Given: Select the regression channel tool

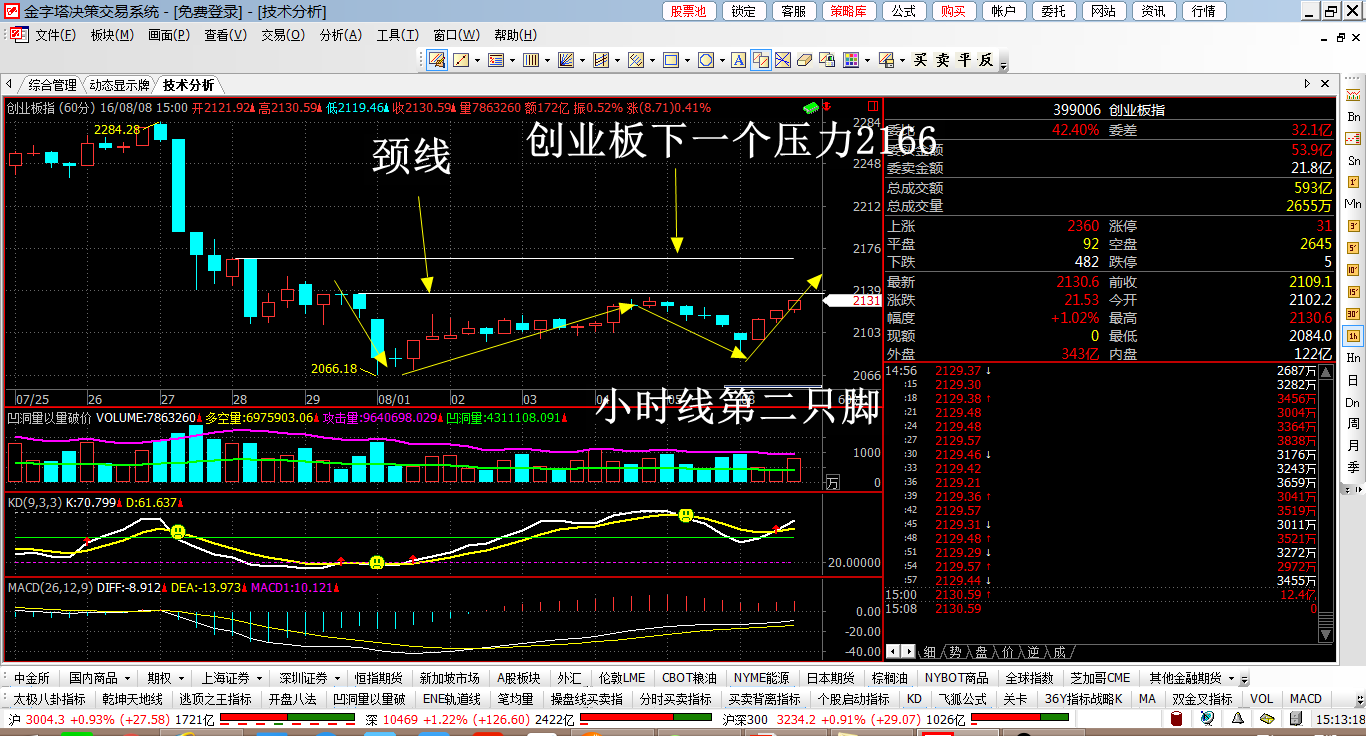Looking at the screenshot, I should tap(600, 60).
